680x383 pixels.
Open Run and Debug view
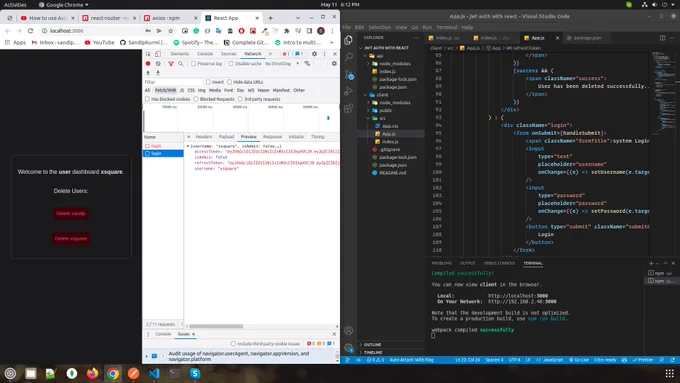(x=349, y=92)
